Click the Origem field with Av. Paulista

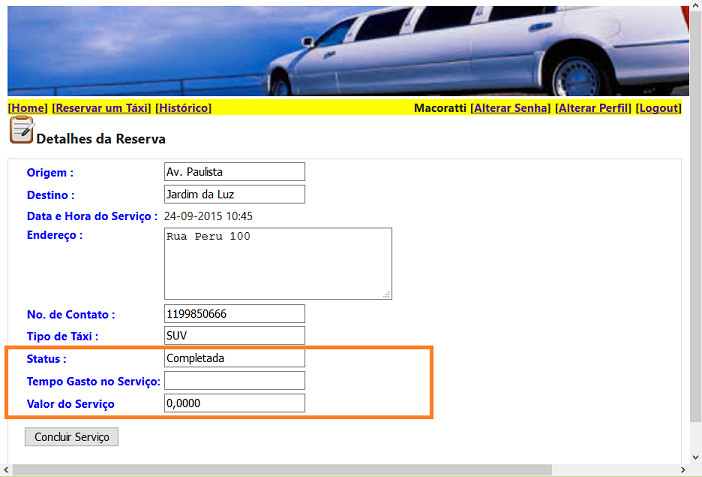coord(234,172)
